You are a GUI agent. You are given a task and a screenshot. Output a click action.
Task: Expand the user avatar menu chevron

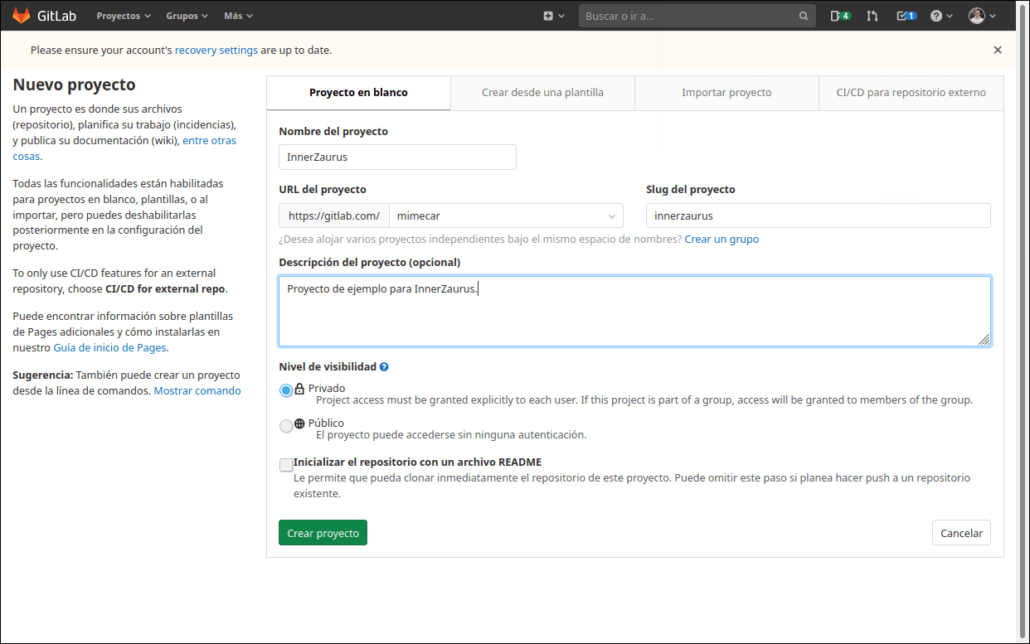[x=992, y=16]
